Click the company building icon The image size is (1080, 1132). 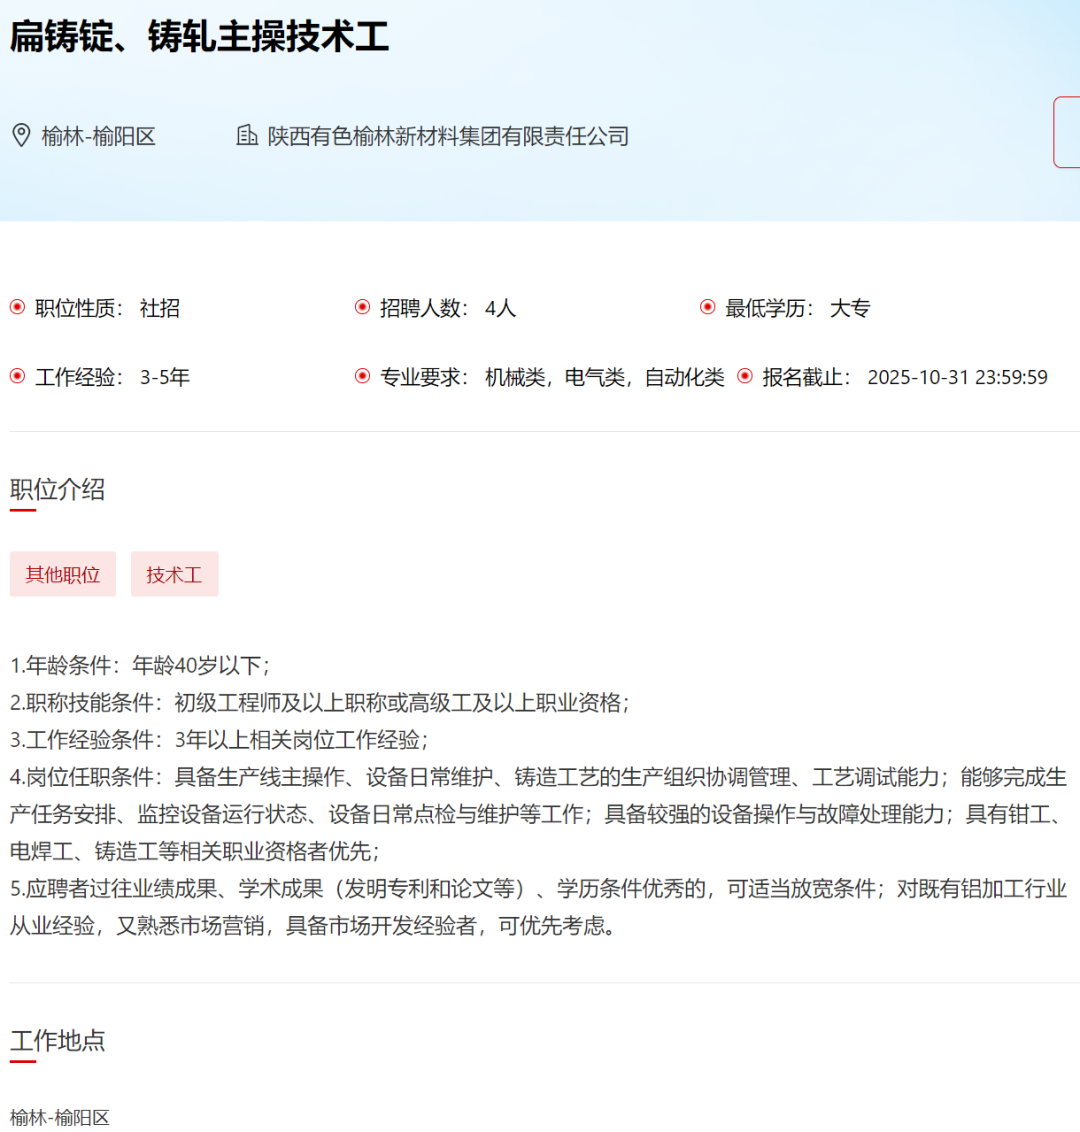pos(247,135)
